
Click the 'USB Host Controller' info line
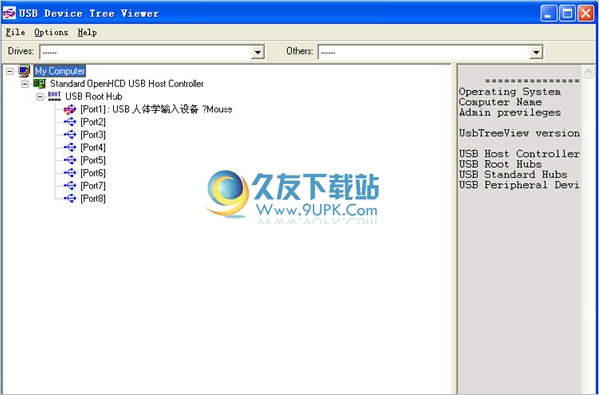coord(519,154)
